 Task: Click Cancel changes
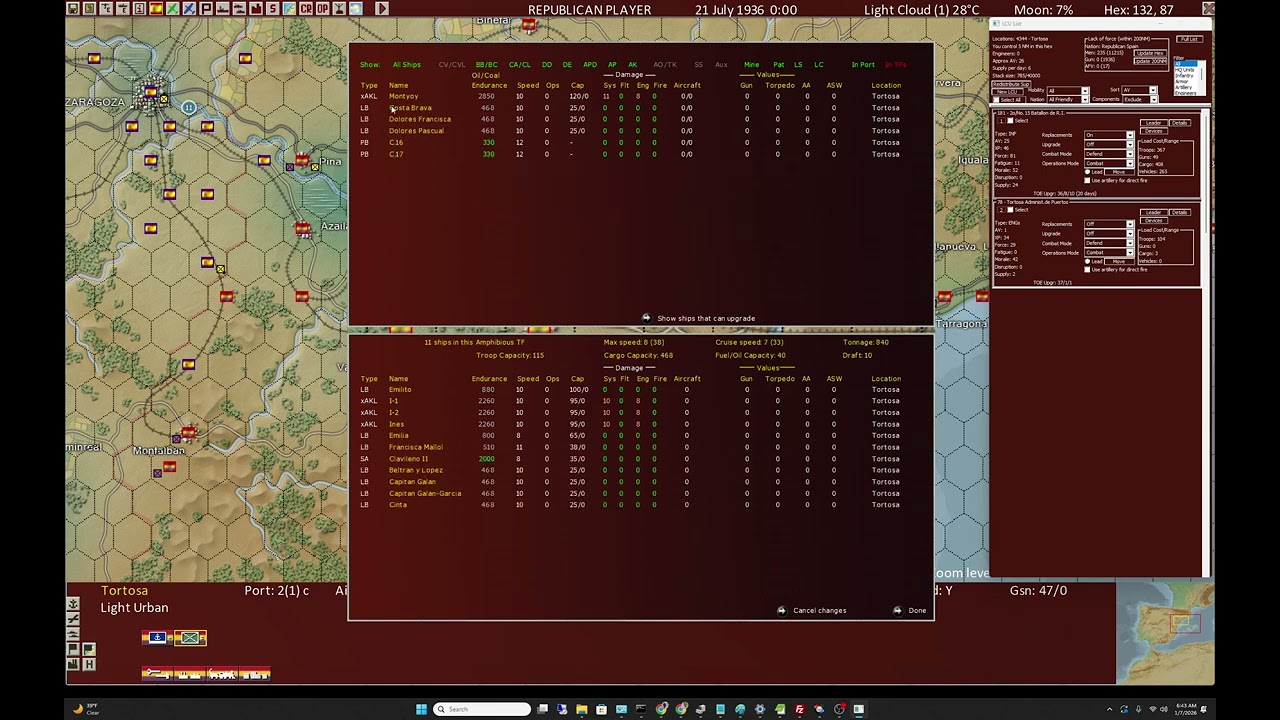coord(812,610)
